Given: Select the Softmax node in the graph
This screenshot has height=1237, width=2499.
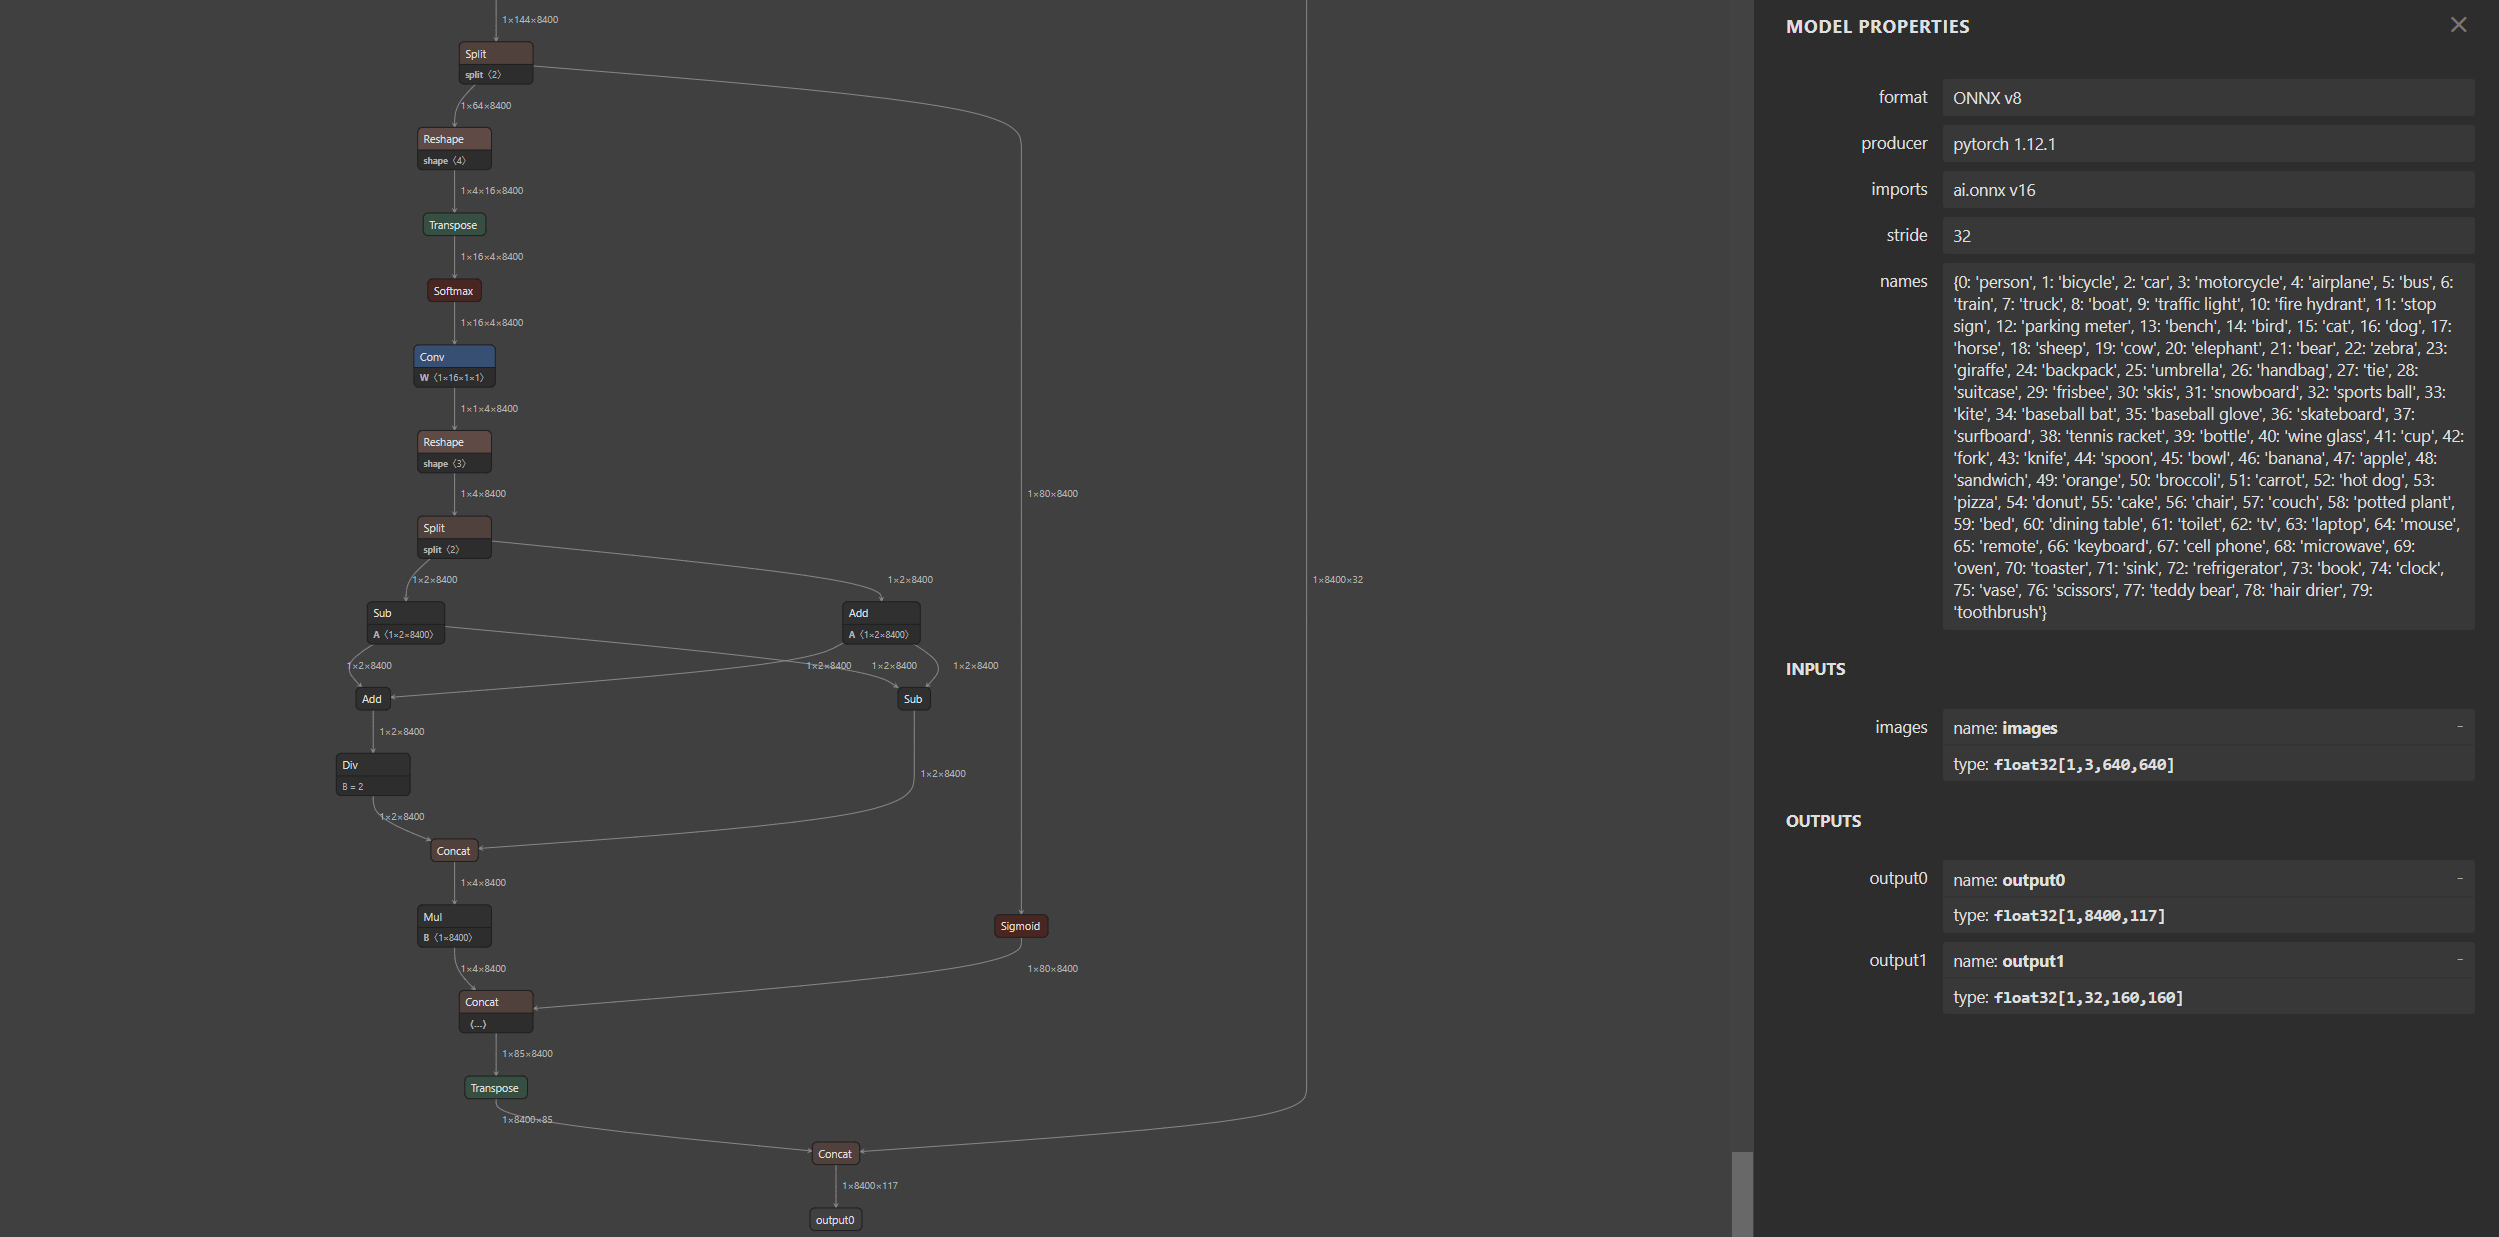Looking at the screenshot, I should (x=454, y=291).
